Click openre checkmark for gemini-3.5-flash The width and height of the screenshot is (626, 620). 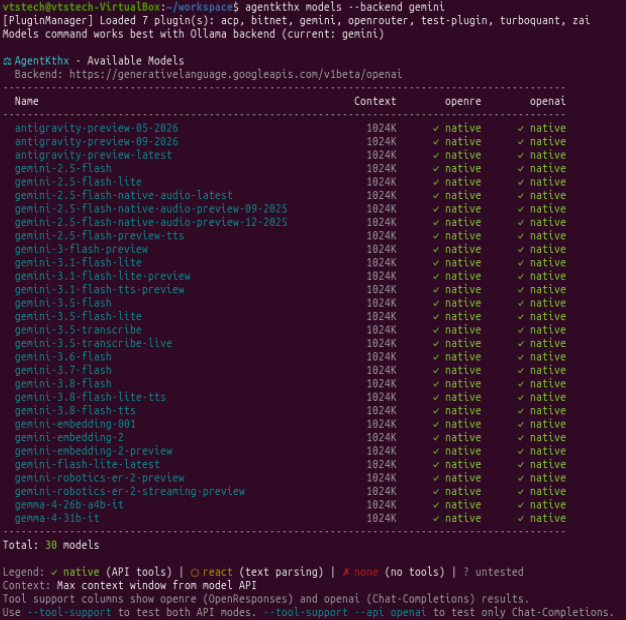tap(436, 303)
